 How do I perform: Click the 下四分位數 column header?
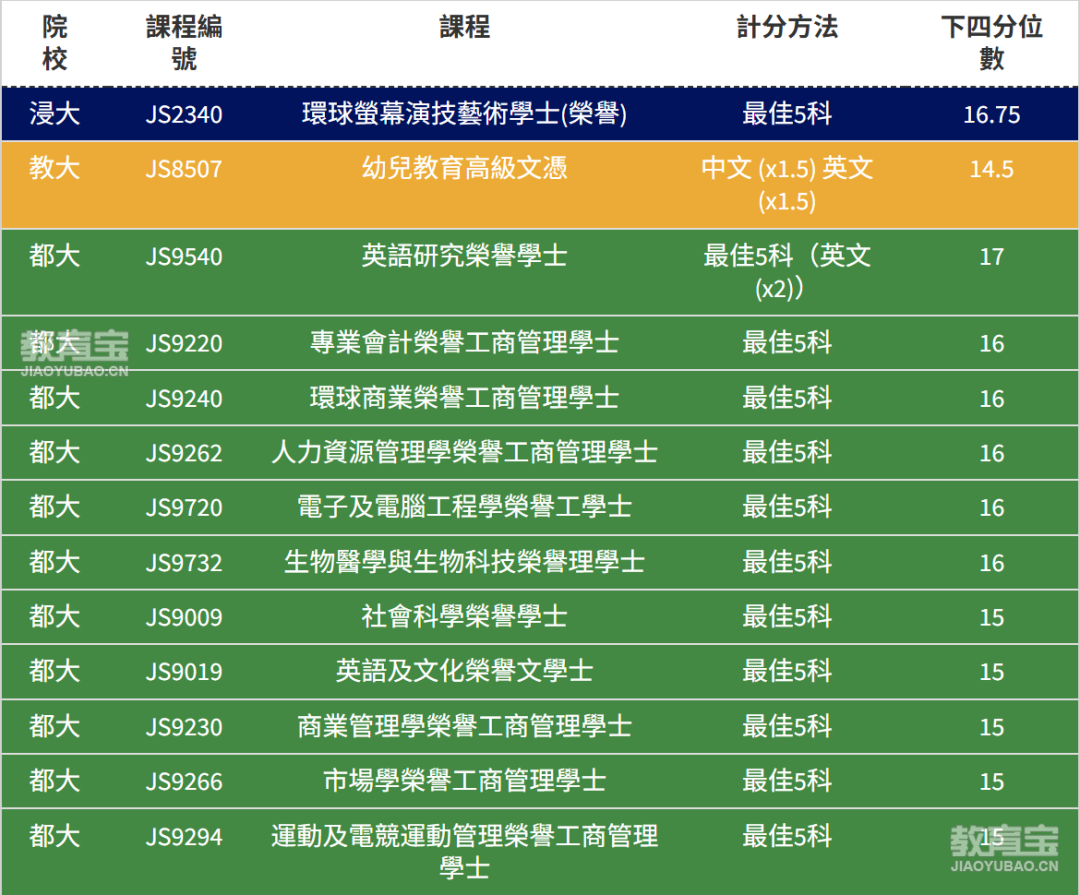click(991, 43)
